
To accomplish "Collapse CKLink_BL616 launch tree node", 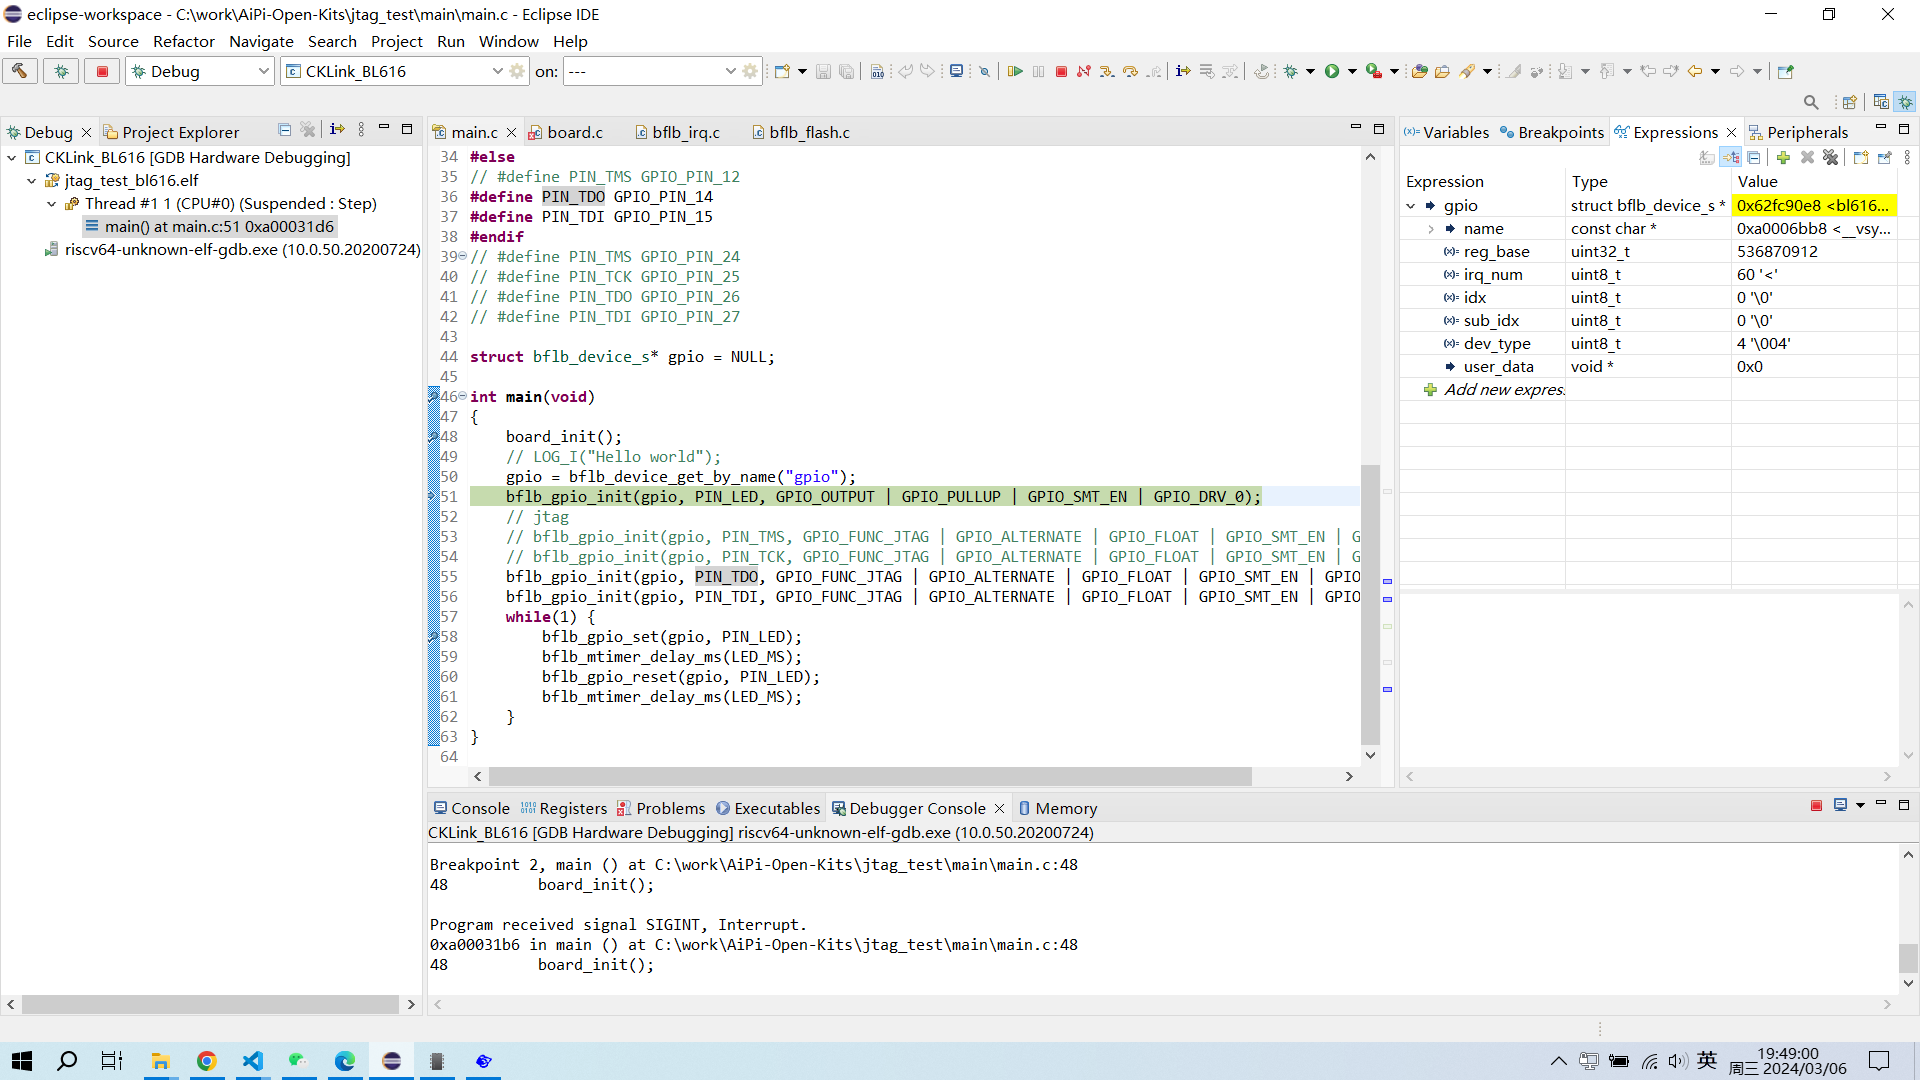I will coord(12,158).
